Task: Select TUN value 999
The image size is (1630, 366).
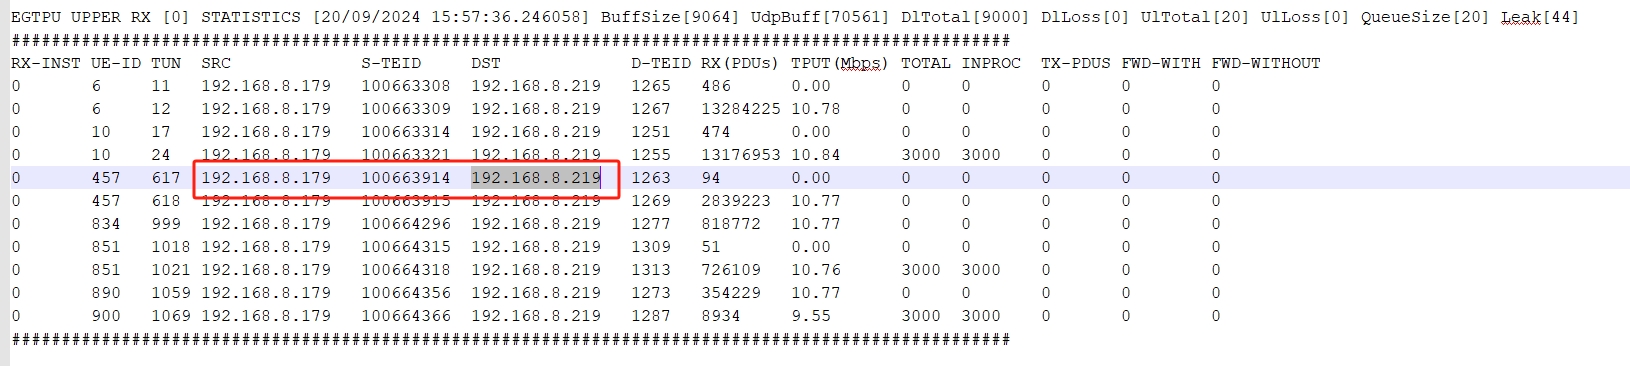Action: 166,224
